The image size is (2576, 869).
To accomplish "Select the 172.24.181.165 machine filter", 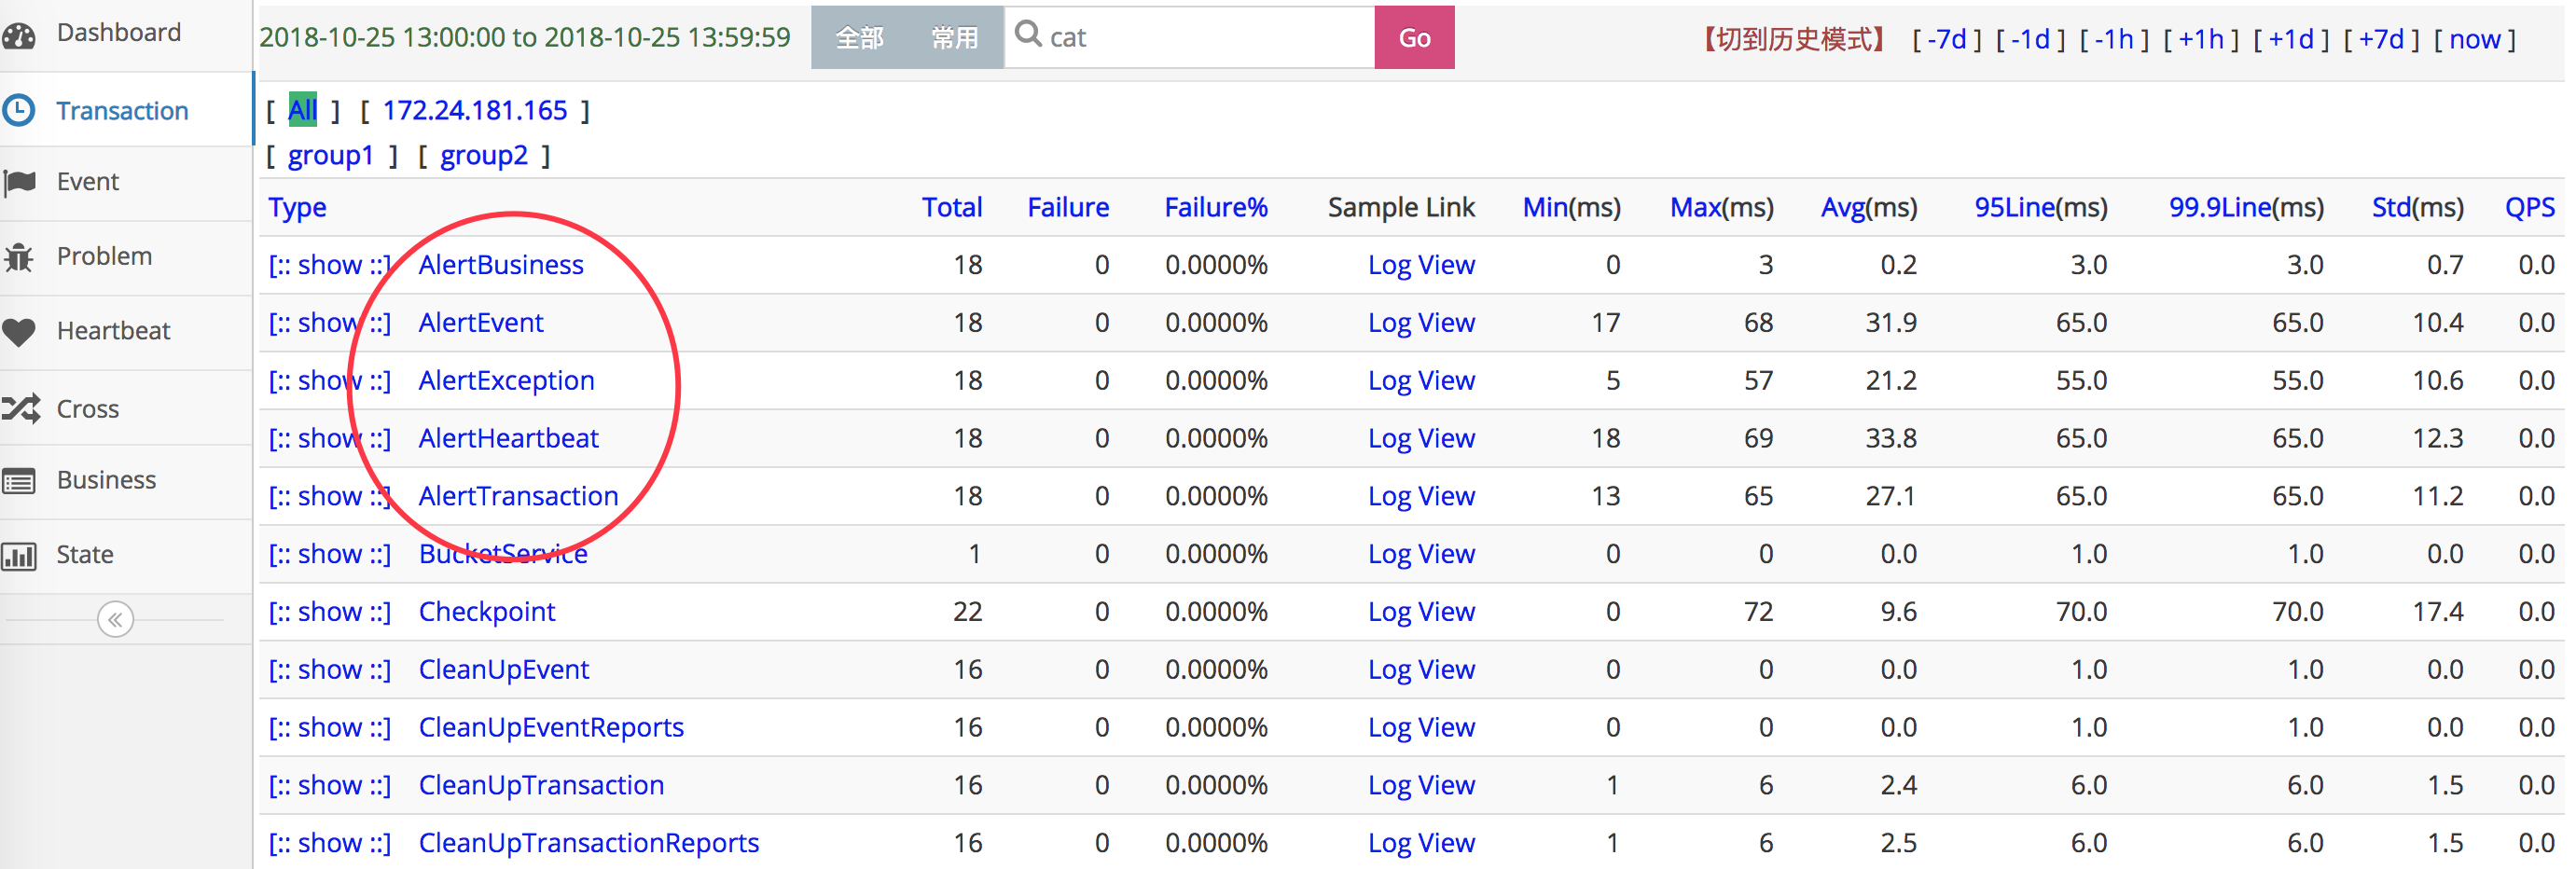I will tap(474, 111).
